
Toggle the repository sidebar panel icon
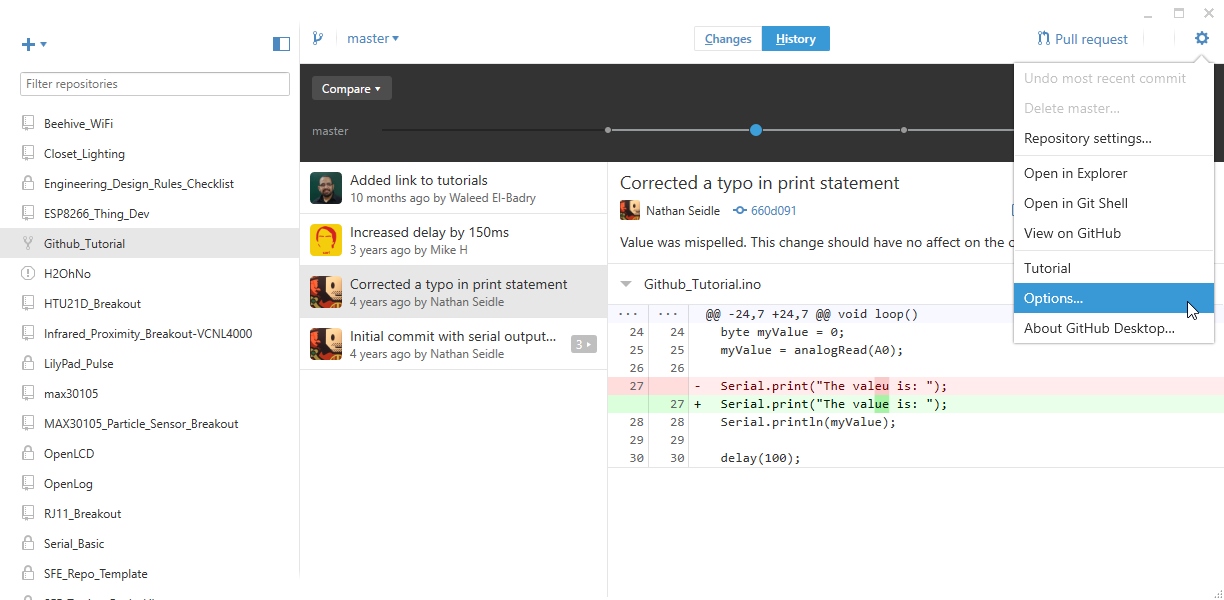[x=281, y=44]
